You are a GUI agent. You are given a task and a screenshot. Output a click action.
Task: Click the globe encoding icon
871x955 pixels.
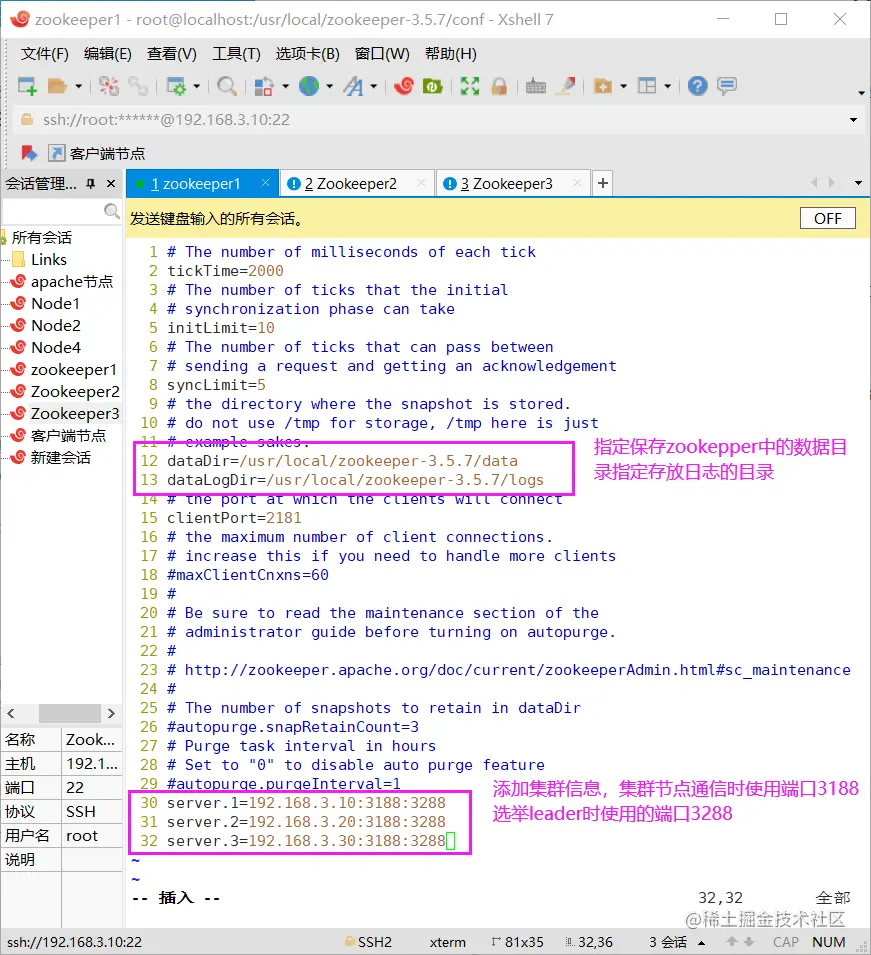pyautogui.click(x=309, y=86)
